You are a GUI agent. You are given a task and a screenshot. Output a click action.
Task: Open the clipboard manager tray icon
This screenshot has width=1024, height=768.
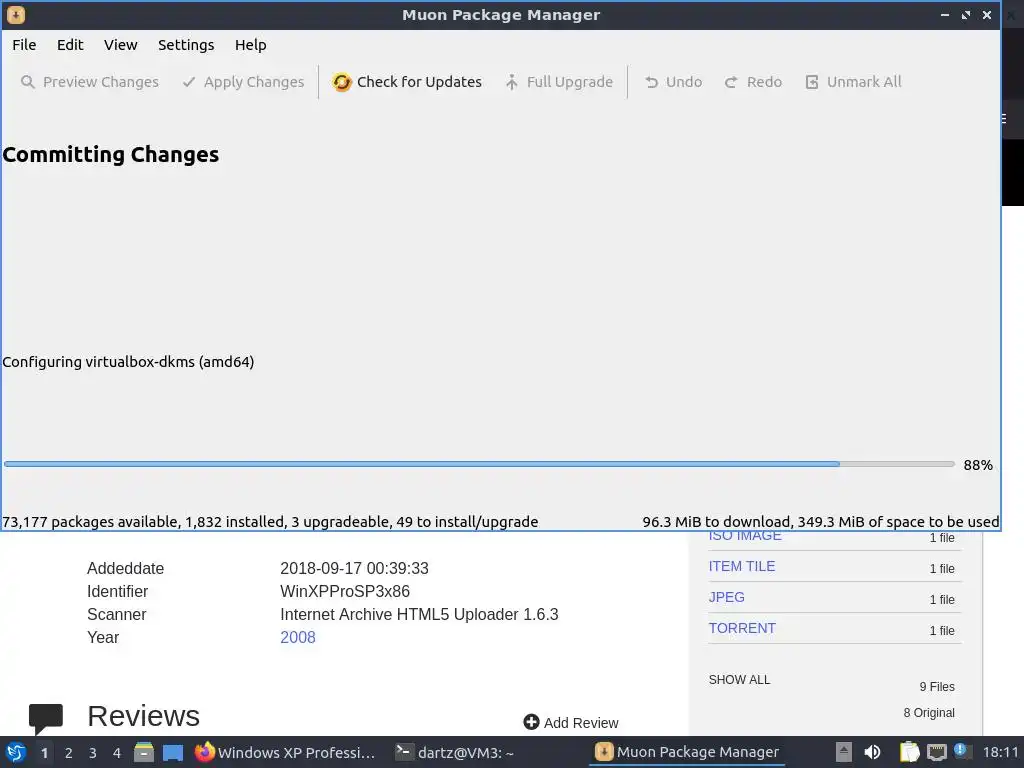click(x=909, y=752)
